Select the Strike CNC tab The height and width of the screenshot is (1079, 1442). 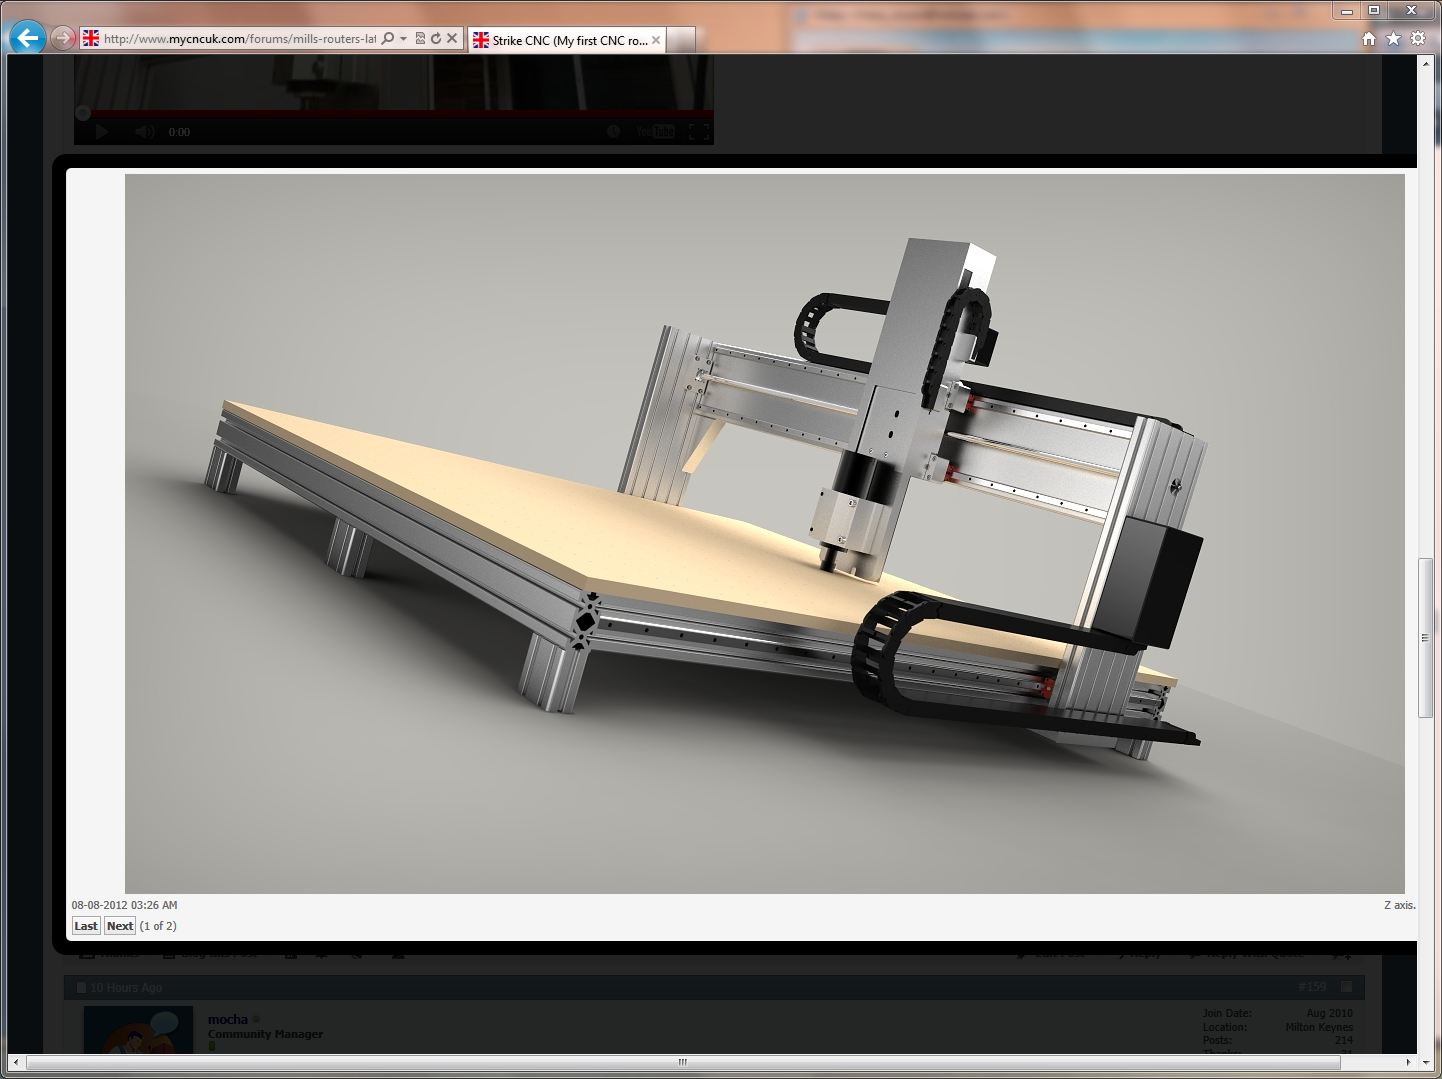tap(560, 40)
